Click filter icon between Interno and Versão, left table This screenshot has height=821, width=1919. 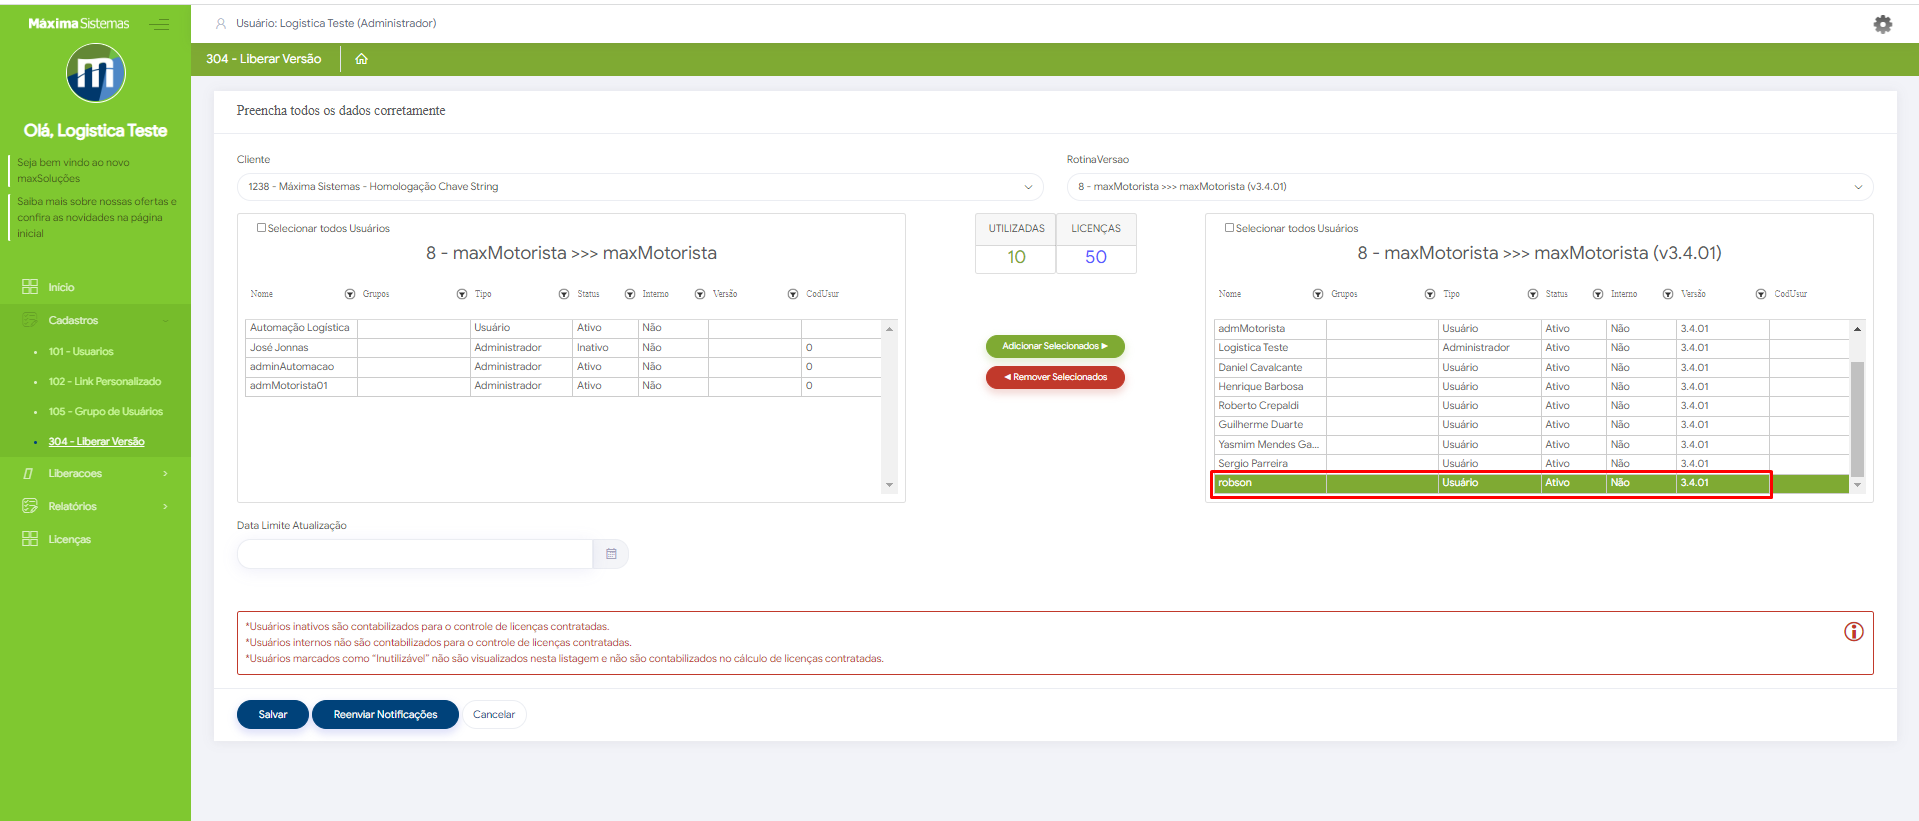point(700,294)
